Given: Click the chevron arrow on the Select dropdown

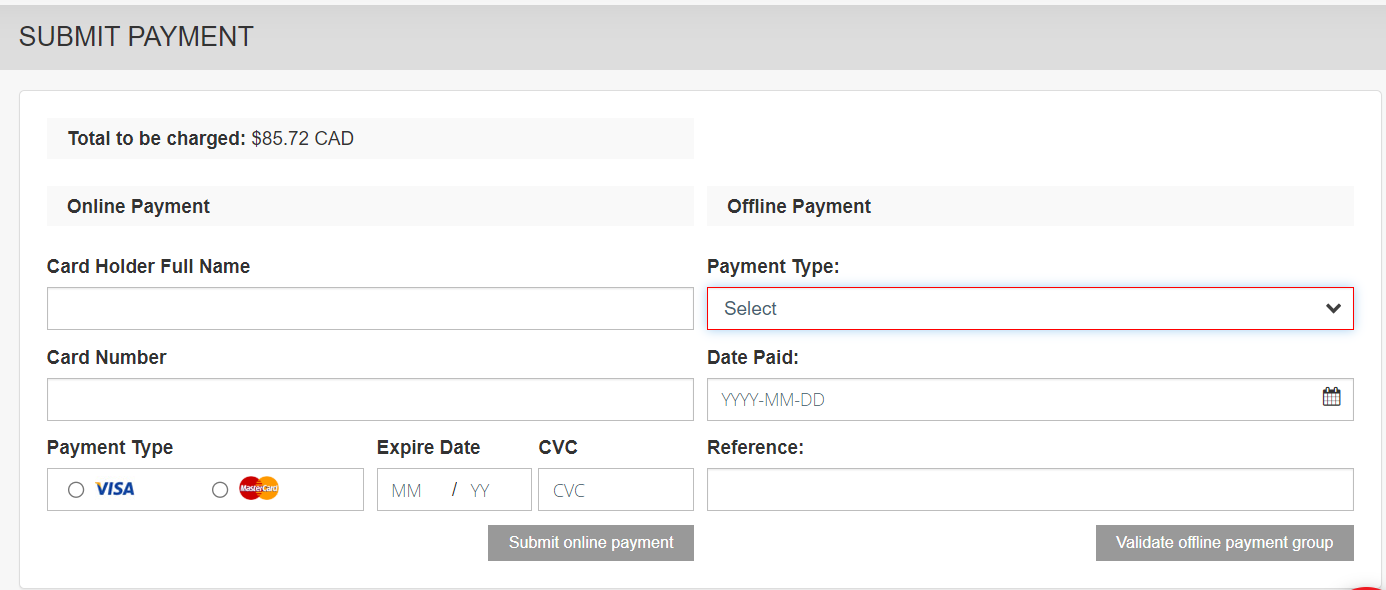Looking at the screenshot, I should tap(1332, 309).
